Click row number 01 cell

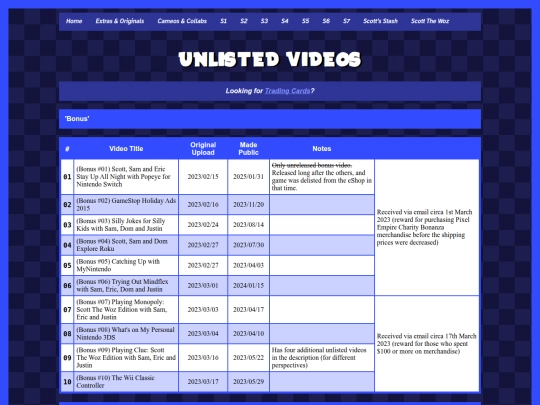[67, 177]
